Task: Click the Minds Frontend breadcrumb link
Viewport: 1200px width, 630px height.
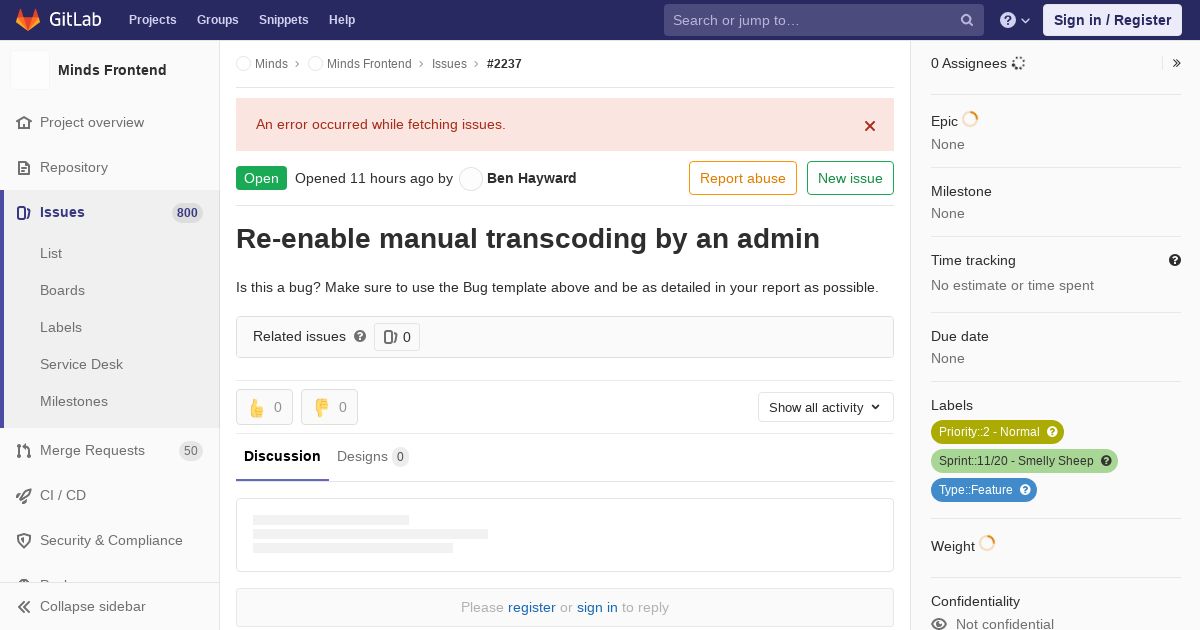Action: (369, 64)
